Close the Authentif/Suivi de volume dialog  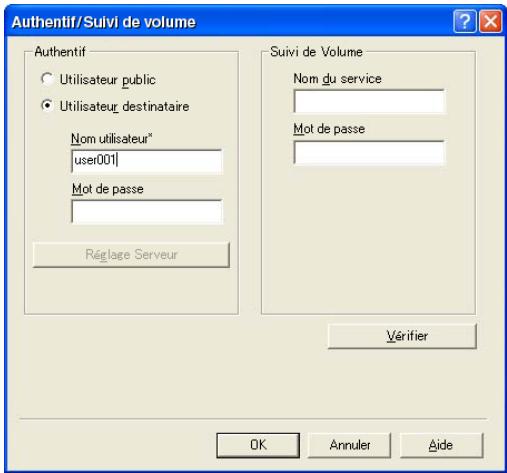[491, 21]
